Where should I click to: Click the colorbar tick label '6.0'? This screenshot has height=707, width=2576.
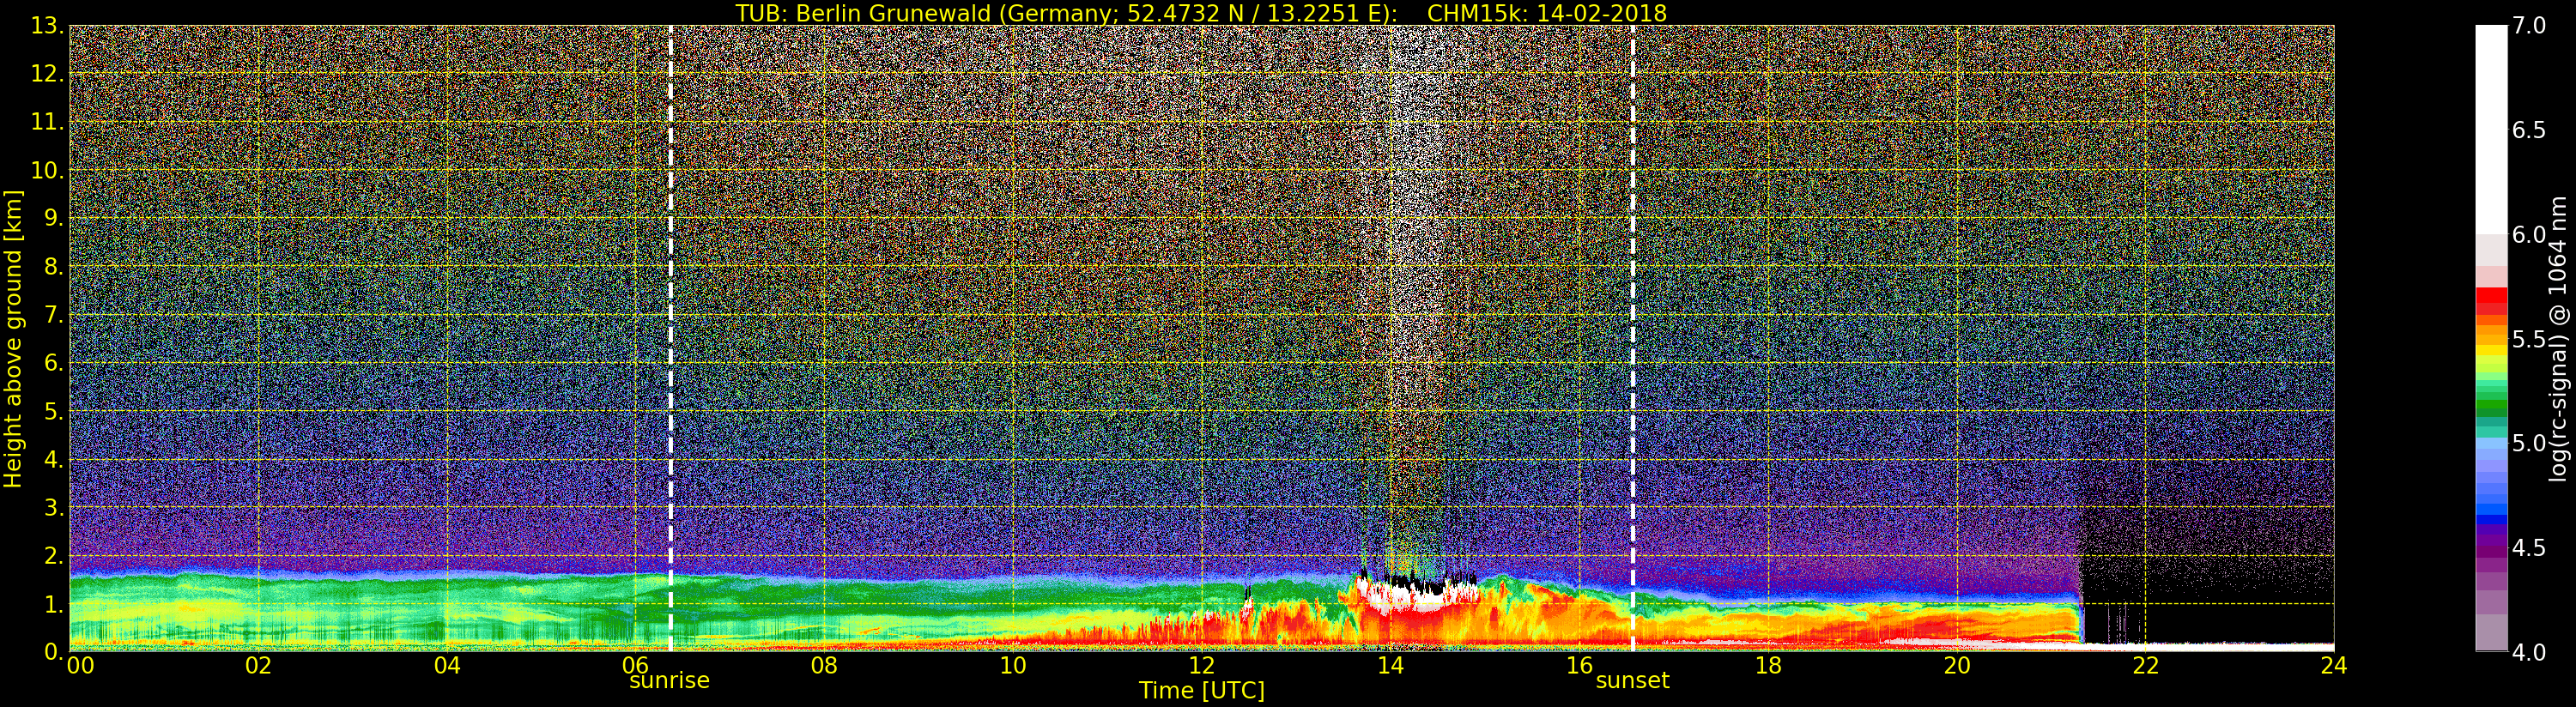pos(2530,235)
